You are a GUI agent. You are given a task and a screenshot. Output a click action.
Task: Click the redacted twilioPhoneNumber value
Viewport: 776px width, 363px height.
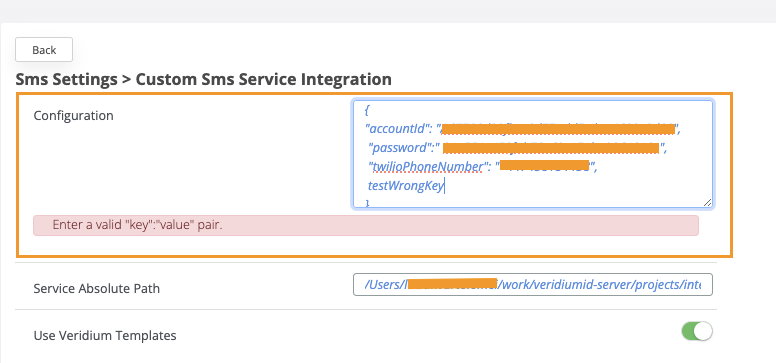pos(544,165)
